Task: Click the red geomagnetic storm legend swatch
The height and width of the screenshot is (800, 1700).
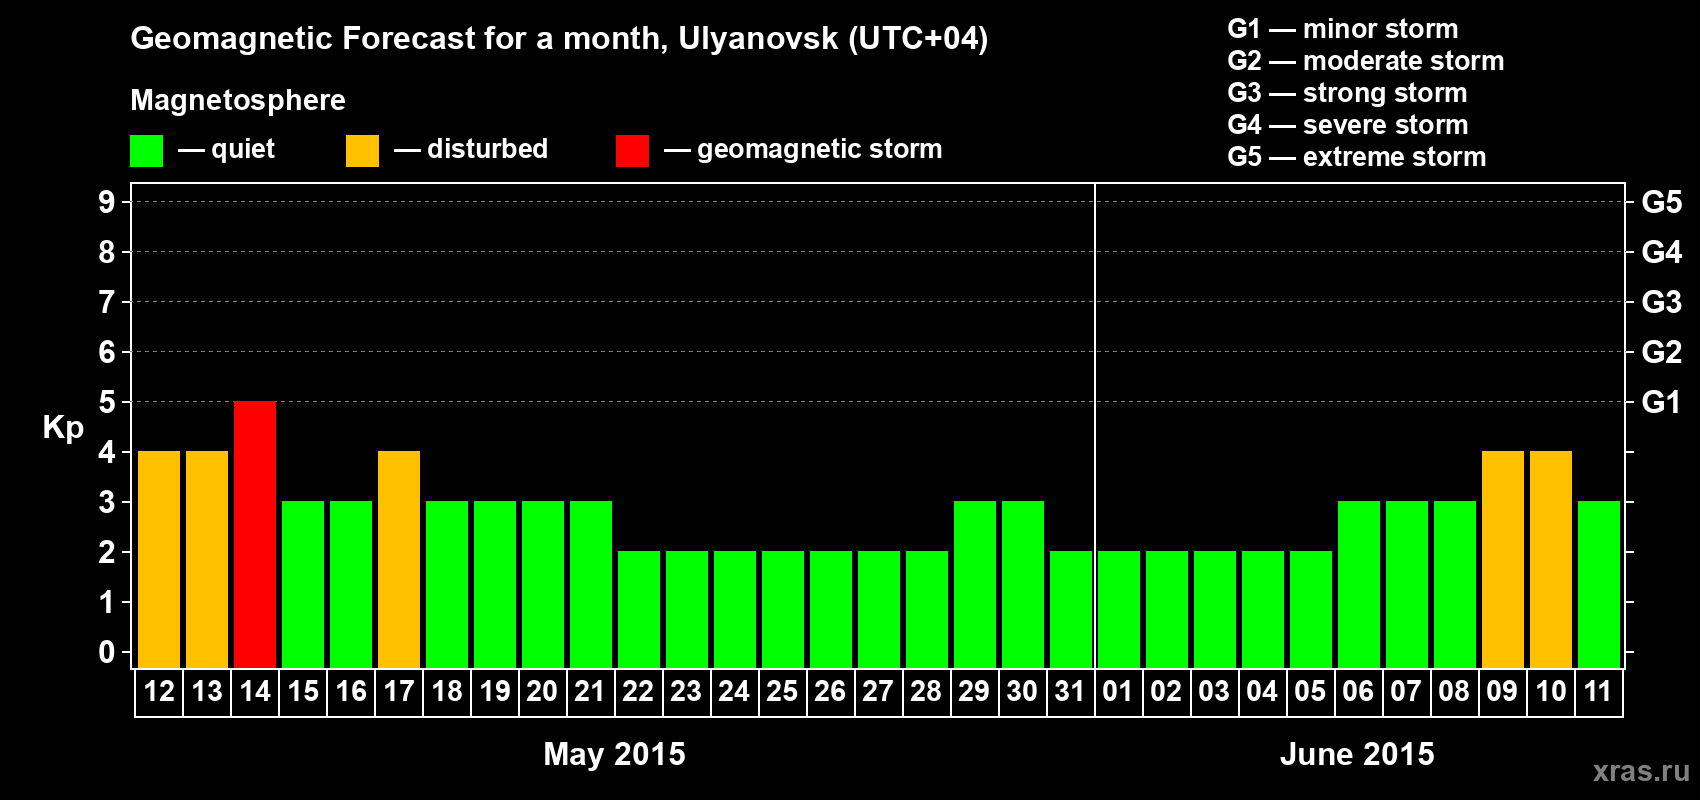Action: pyautogui.click(x=632, y=151)
